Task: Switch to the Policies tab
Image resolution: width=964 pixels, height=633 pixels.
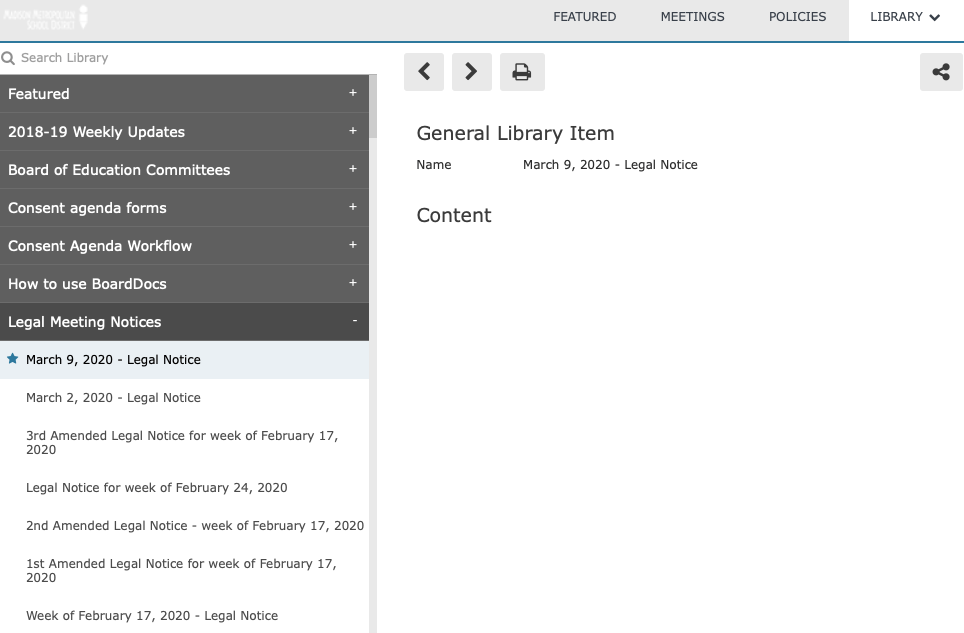Action: 797,17
